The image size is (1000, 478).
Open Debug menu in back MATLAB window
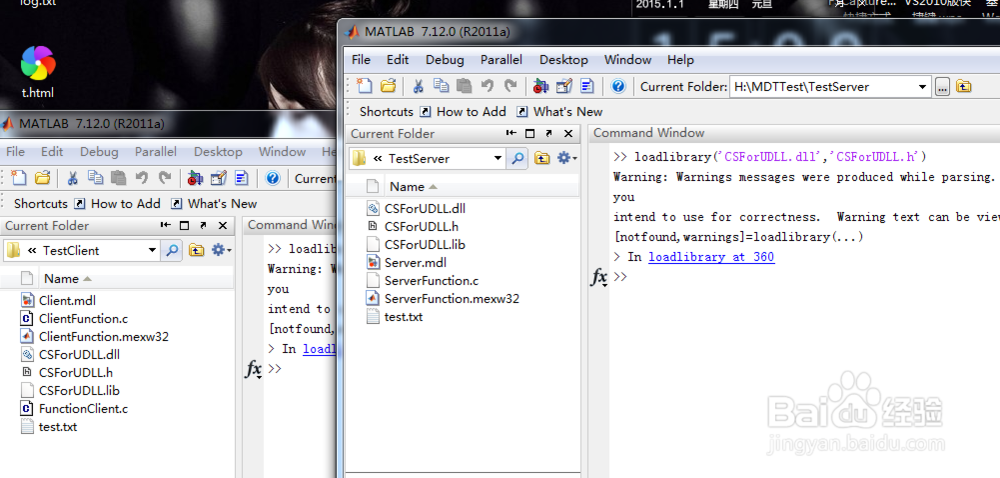coord(99,152)
